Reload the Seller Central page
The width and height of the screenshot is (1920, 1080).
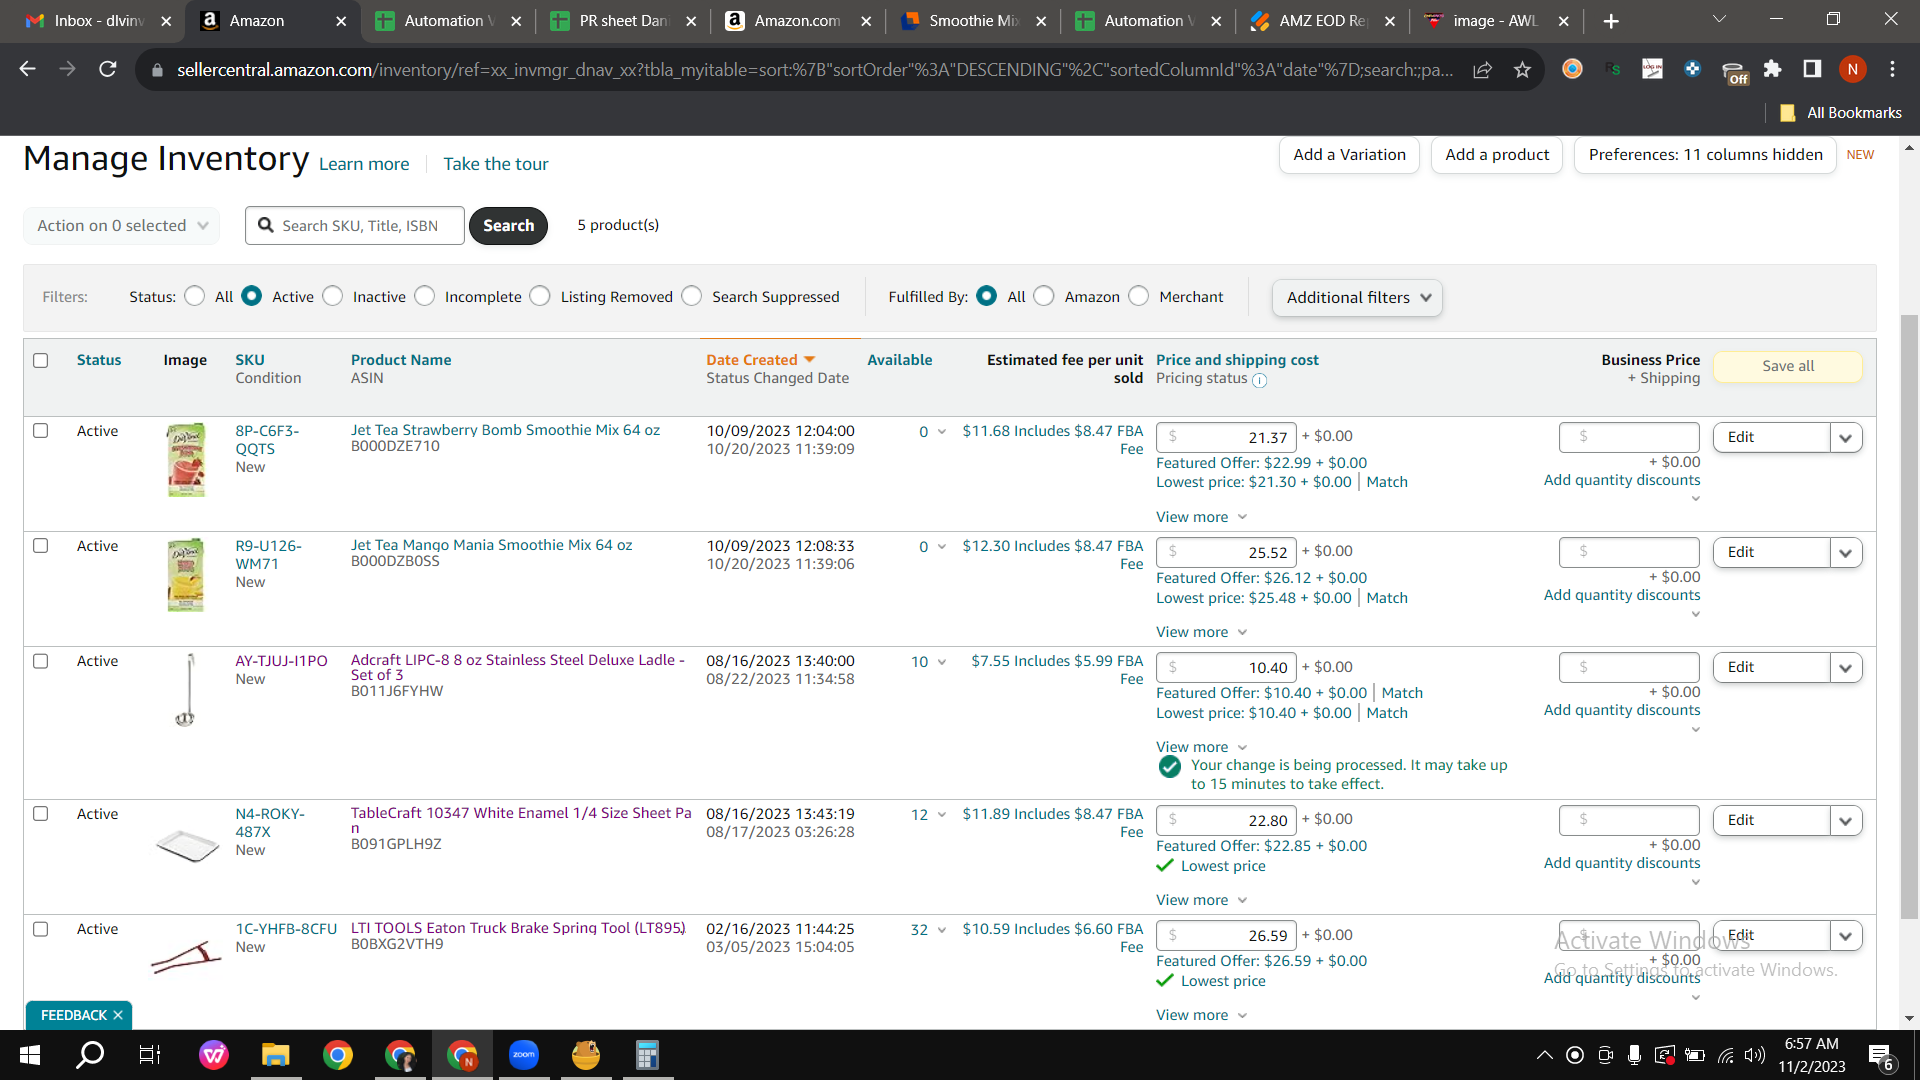click(x=107, y=69)
